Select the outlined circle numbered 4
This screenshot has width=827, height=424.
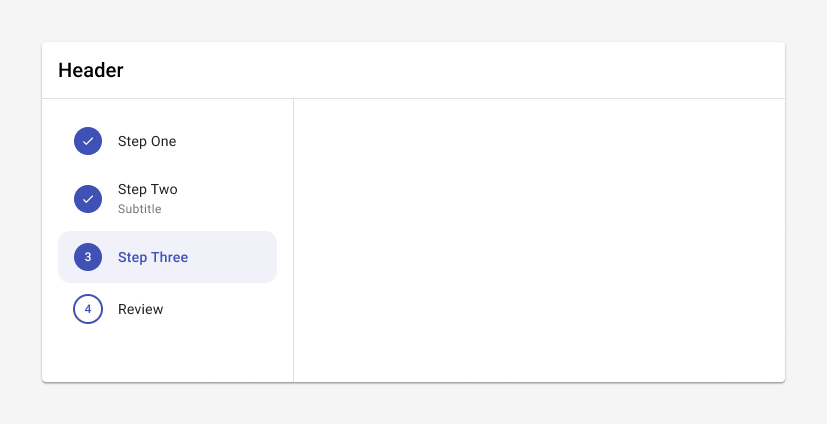pos(88,309)
